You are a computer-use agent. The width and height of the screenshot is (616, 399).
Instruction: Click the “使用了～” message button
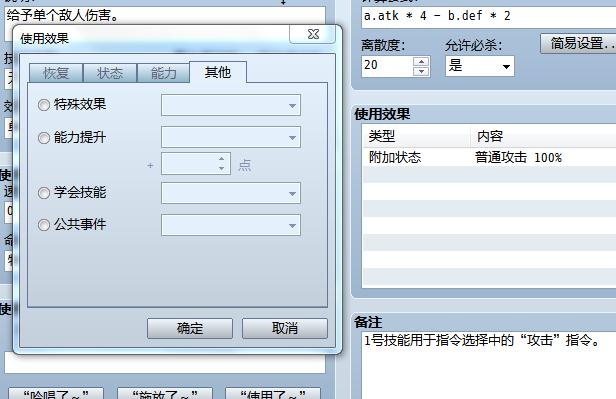pyautogui.click(x=273, y=394)
